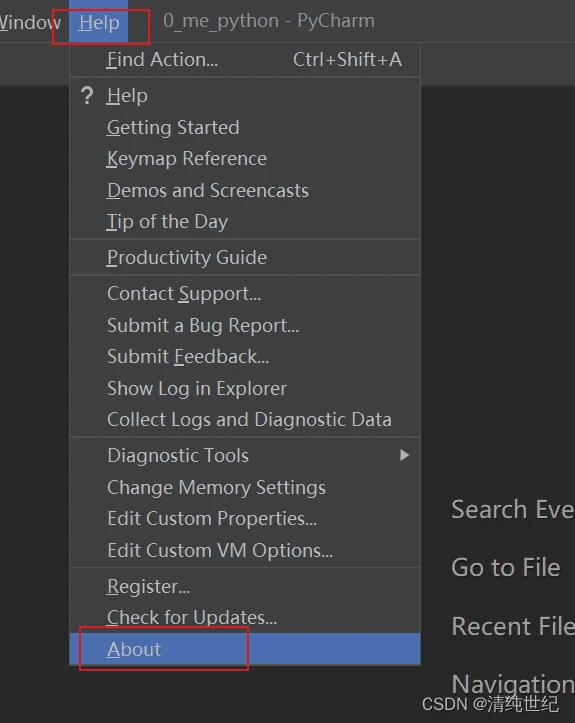Viewport: 575px width, 723px height.
Task: Choose Contact Support option
Action: pos(245,294)
